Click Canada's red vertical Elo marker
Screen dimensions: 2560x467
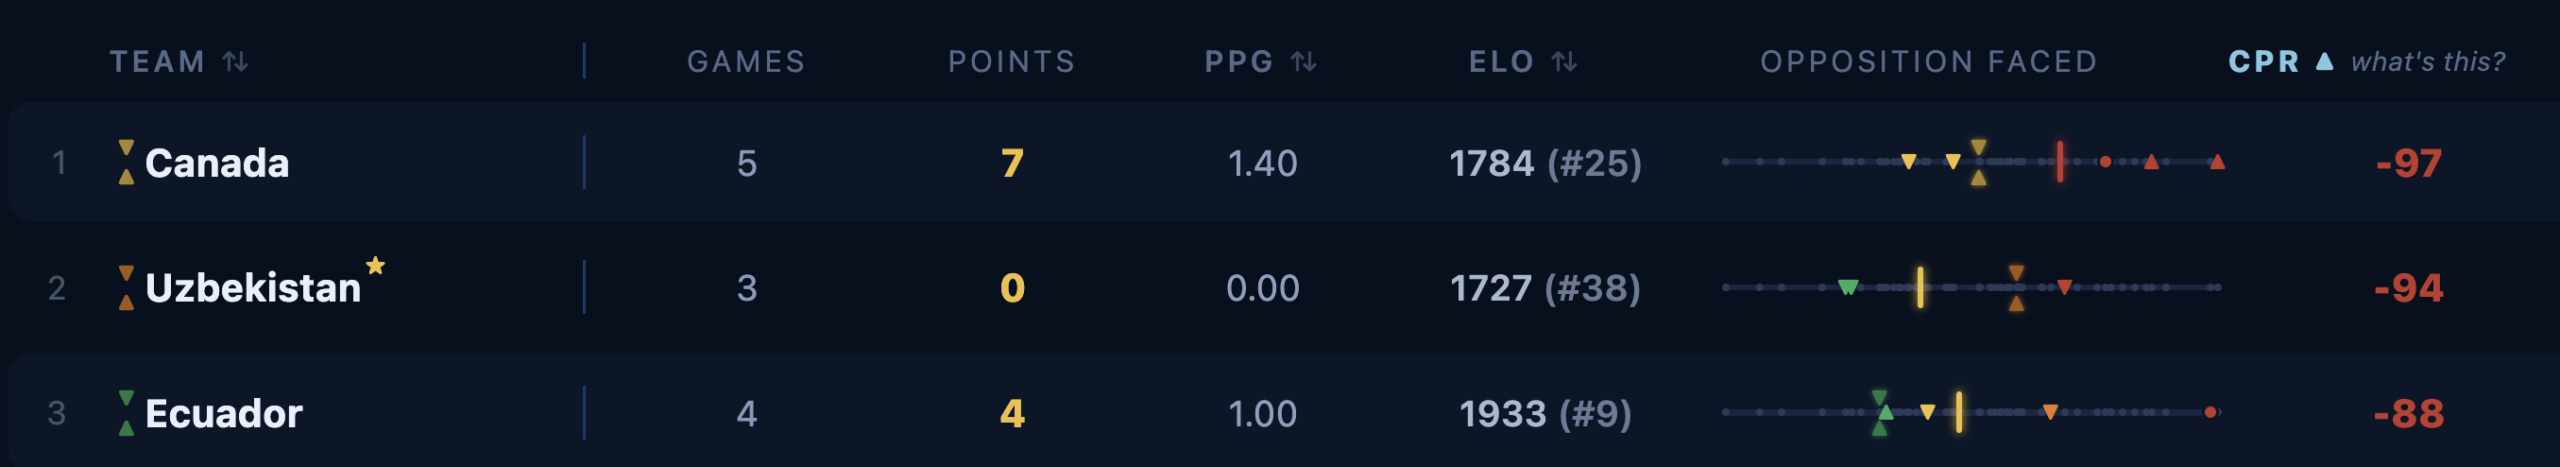click(2060, 162)
